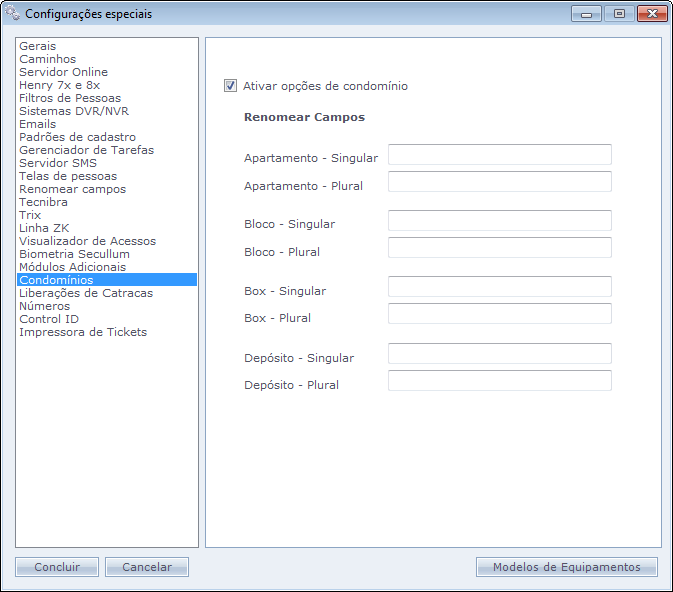Select Biometria Secullum in sidebar
Image resolution: width=673 pixels, height=592 pixels.
74,254
